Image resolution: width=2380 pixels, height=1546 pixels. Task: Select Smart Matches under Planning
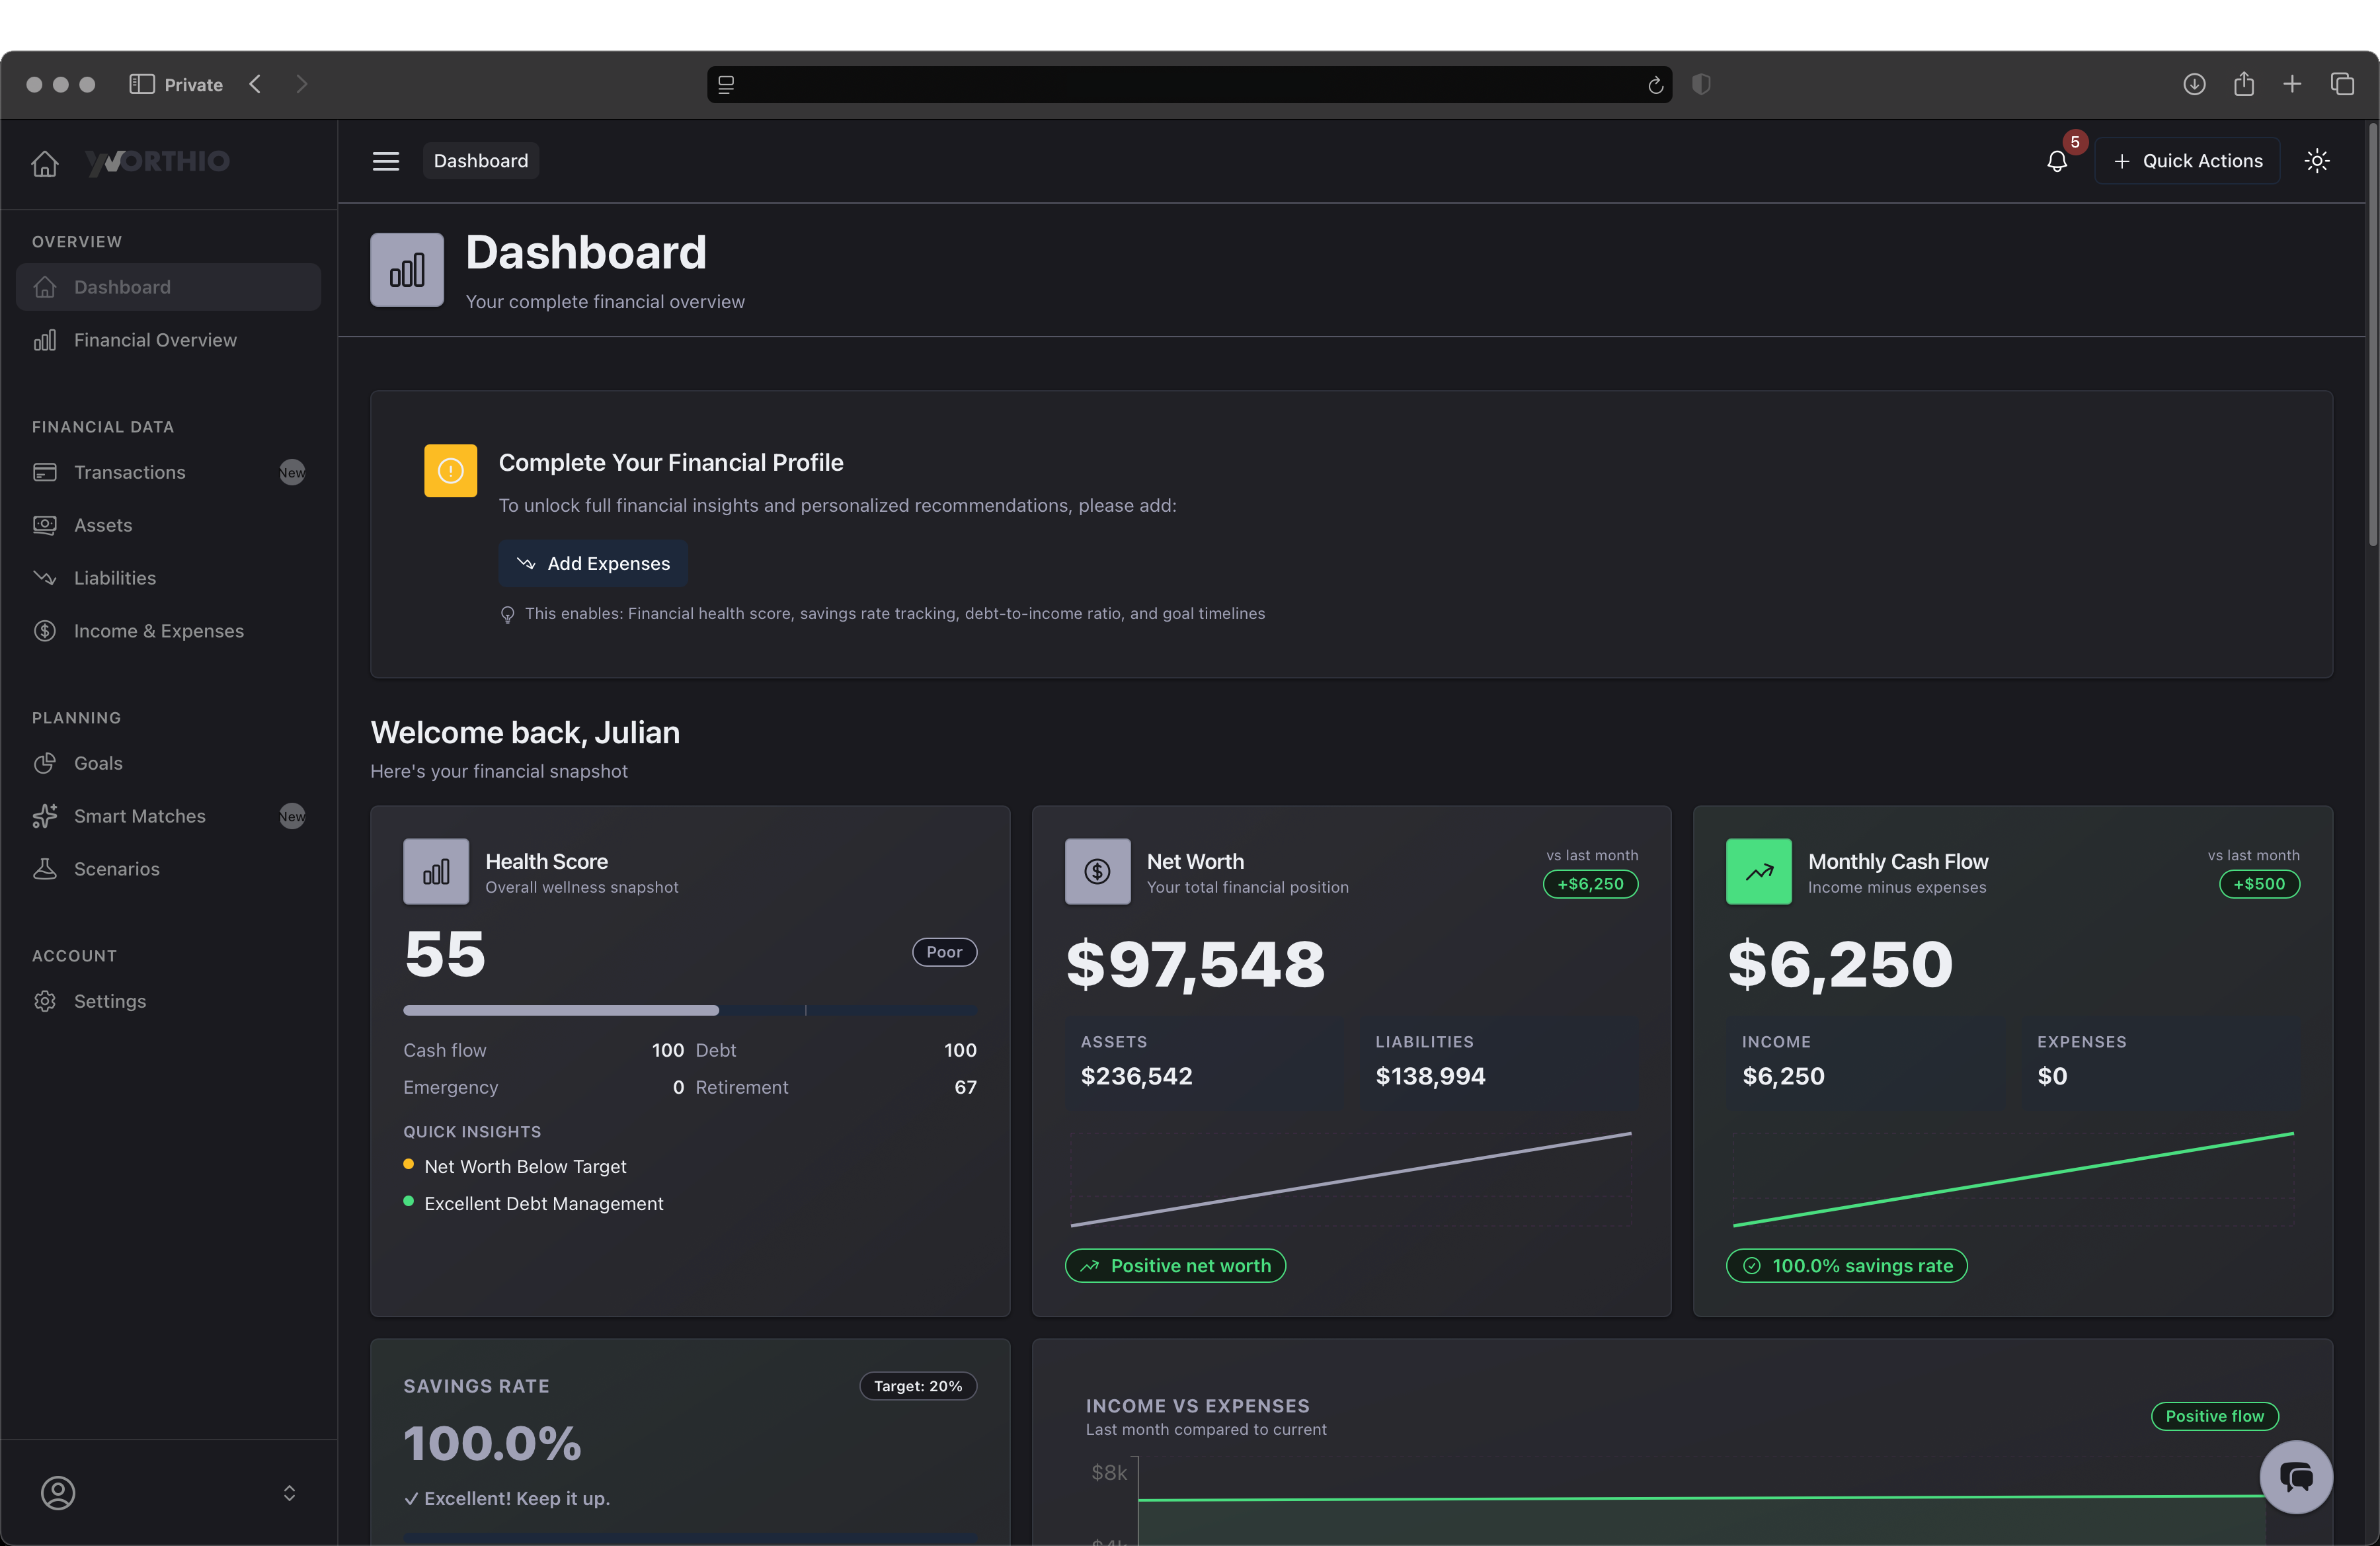(140, 816)
